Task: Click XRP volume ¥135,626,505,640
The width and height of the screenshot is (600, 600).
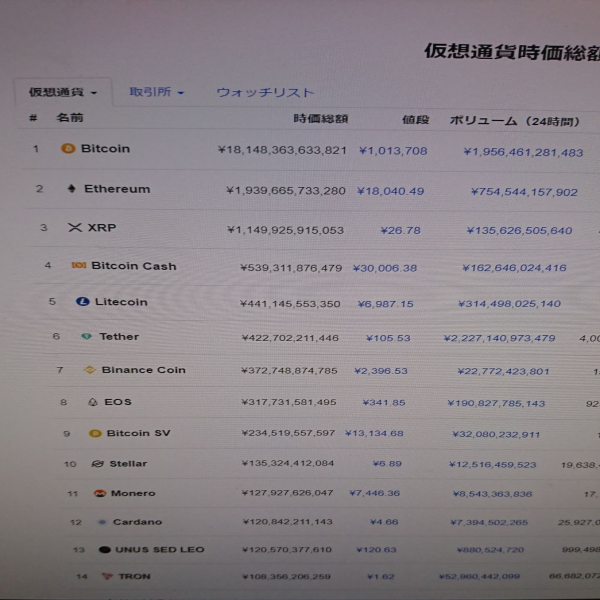Action: click(x=520, y=230)
